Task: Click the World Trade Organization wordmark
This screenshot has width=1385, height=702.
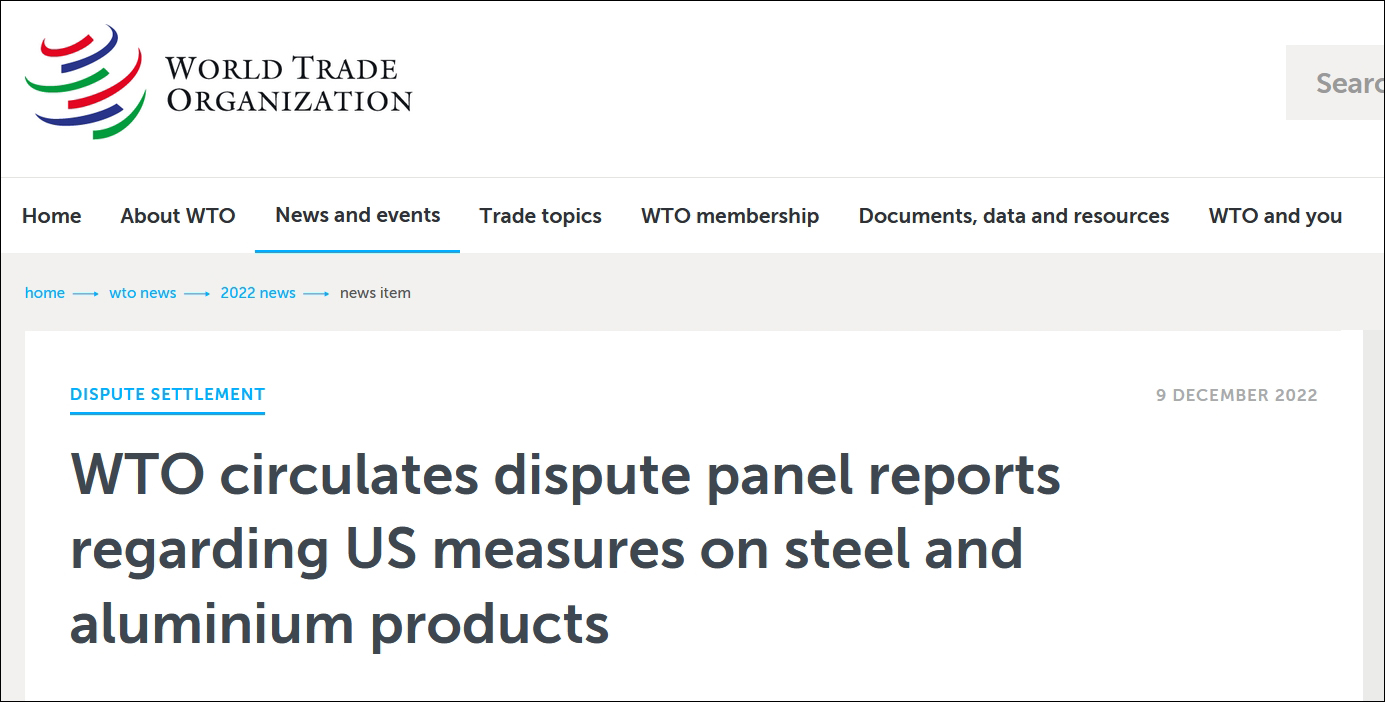Action: click(289, 84)
